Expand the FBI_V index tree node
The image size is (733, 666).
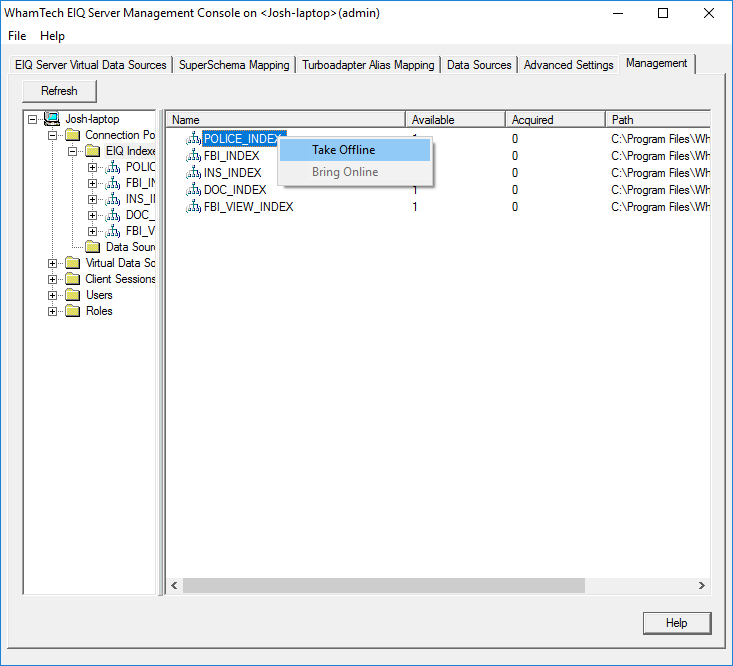click(93, 231)
